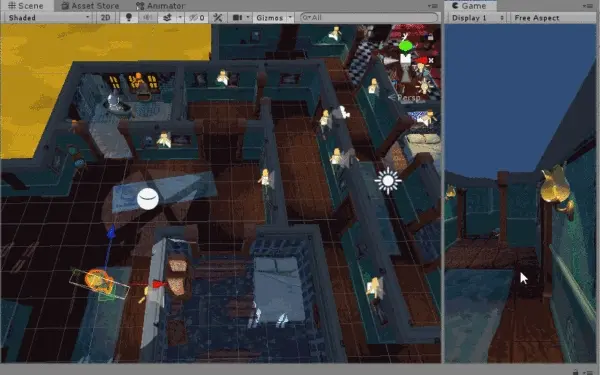600x375 pixels.
Task: Click the red move-gizmo axis arrow
Action: click(159, 284)
